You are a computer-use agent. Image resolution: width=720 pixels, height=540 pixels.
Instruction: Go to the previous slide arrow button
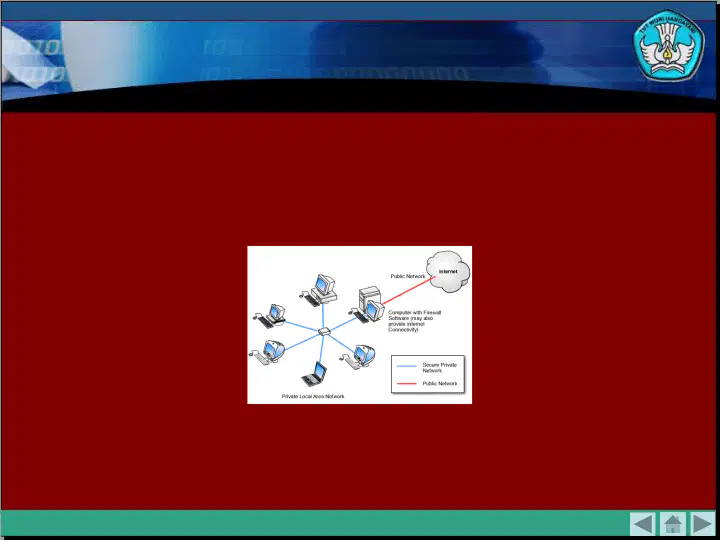click(643, 524)
